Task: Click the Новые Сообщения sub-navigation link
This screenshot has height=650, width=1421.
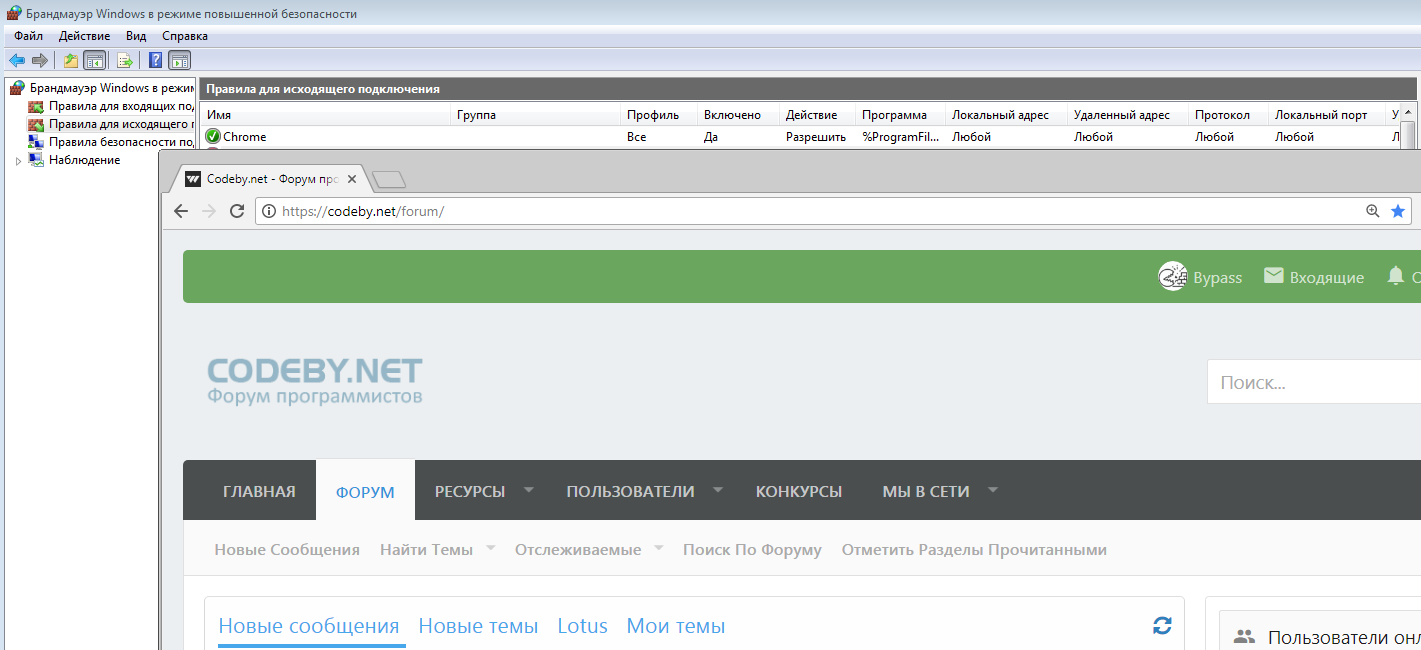Action: [x=287, y=549]
